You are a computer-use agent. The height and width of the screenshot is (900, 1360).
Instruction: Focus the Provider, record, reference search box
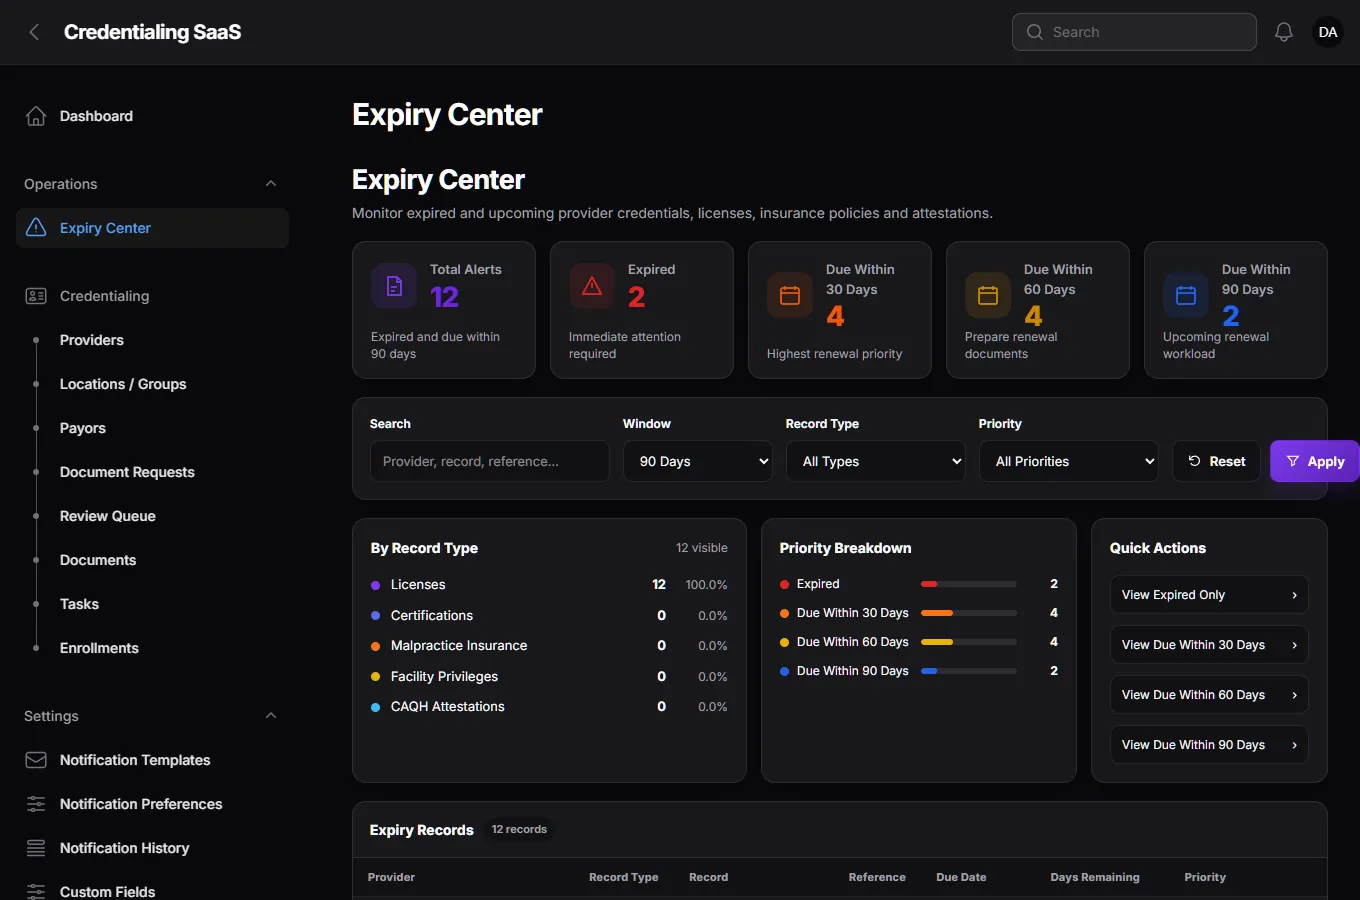[490, 461]
